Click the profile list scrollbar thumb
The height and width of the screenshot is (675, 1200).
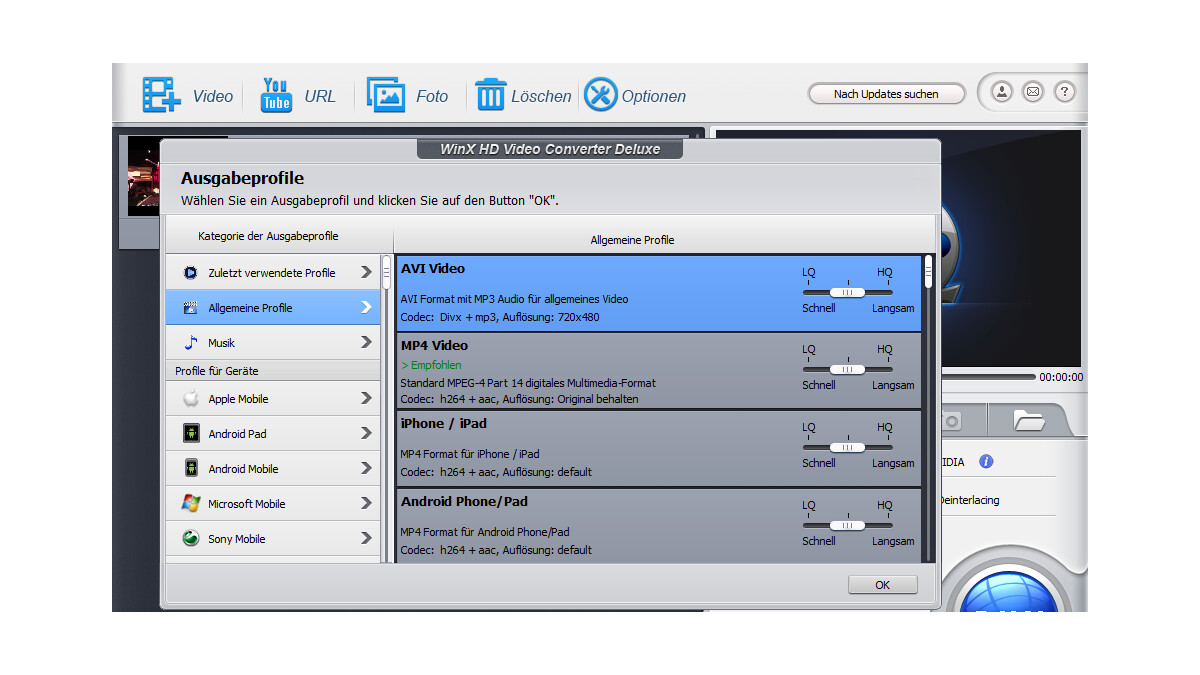[x=928, y=272]
